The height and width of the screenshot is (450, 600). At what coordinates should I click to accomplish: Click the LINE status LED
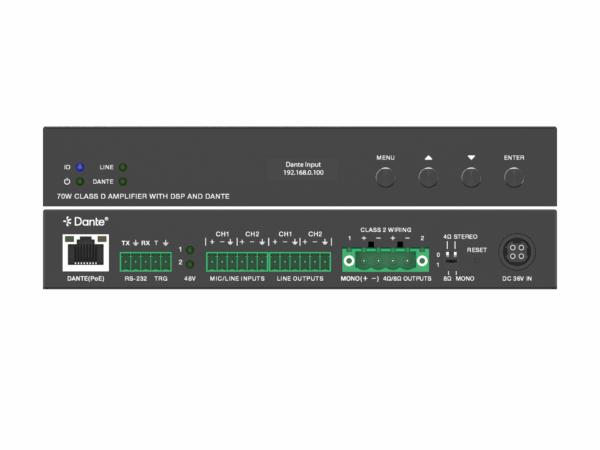123,167
